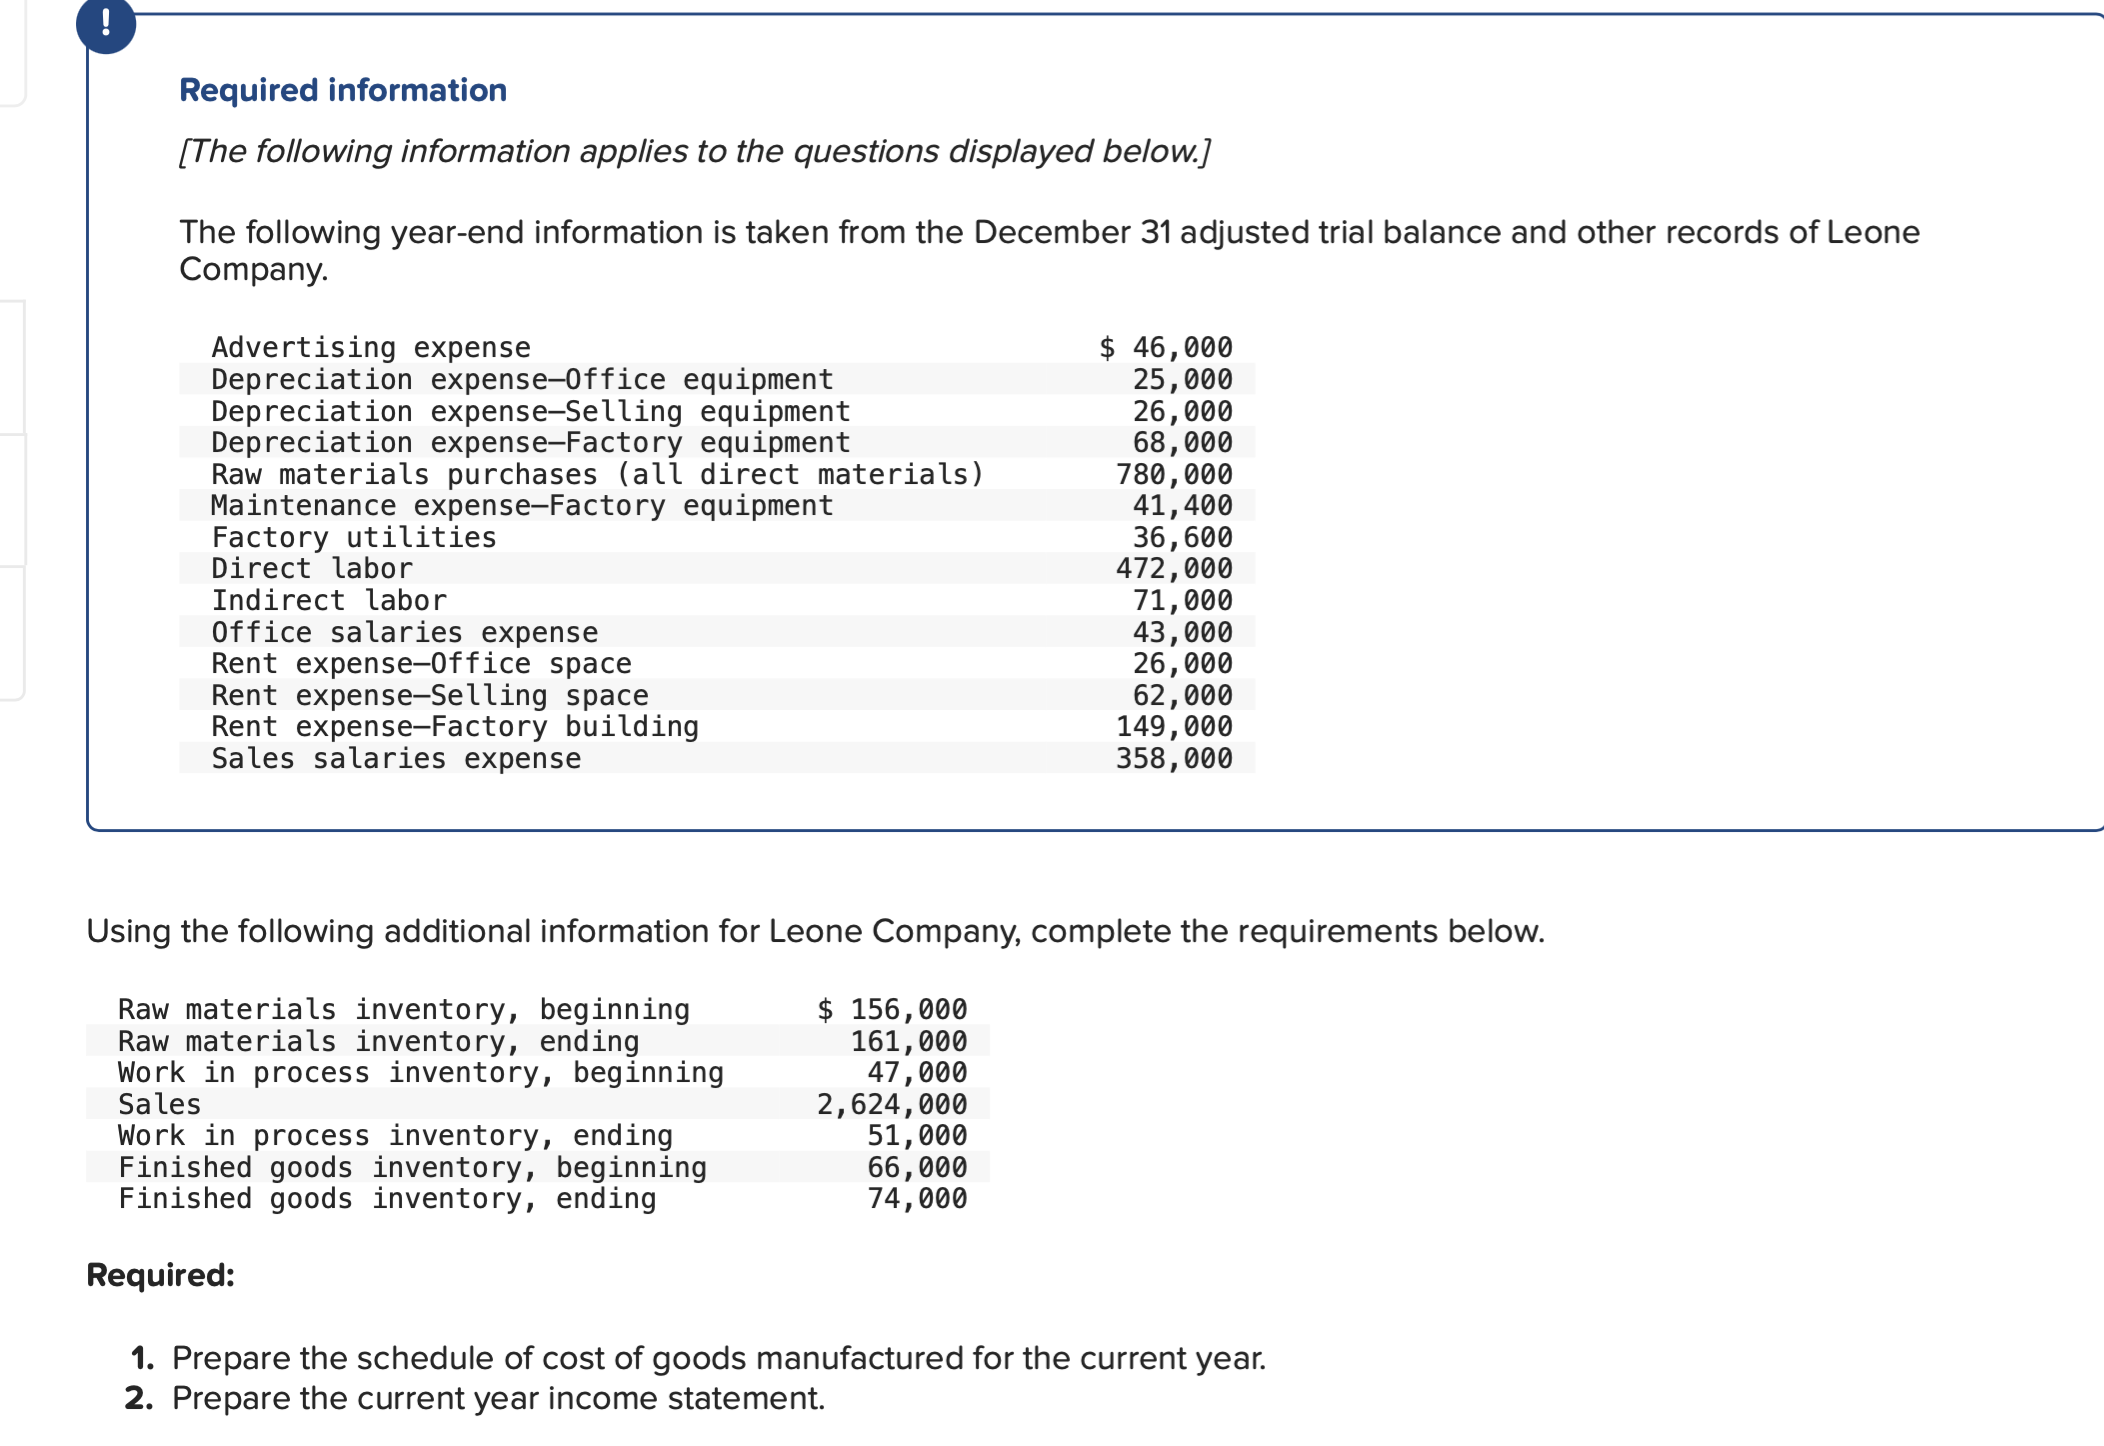The image size is (2104, 1446).
Task: Click the Leone Company introductory sentence
Action: (1049, 233)
